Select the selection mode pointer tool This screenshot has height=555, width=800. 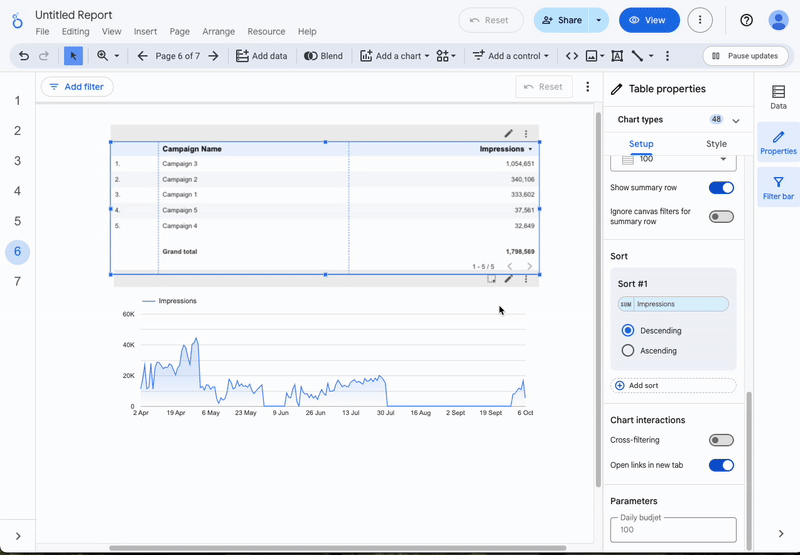coord(73,56)
